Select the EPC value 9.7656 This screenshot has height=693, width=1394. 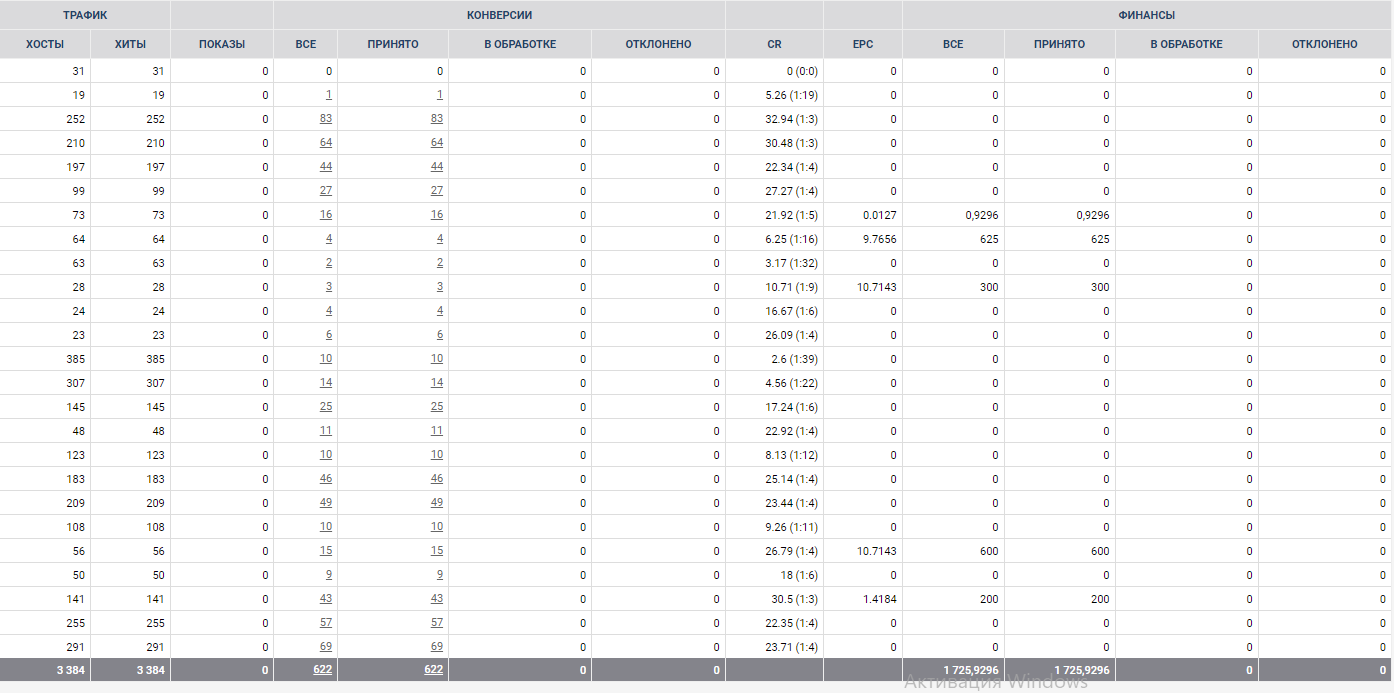click(878, 239)
